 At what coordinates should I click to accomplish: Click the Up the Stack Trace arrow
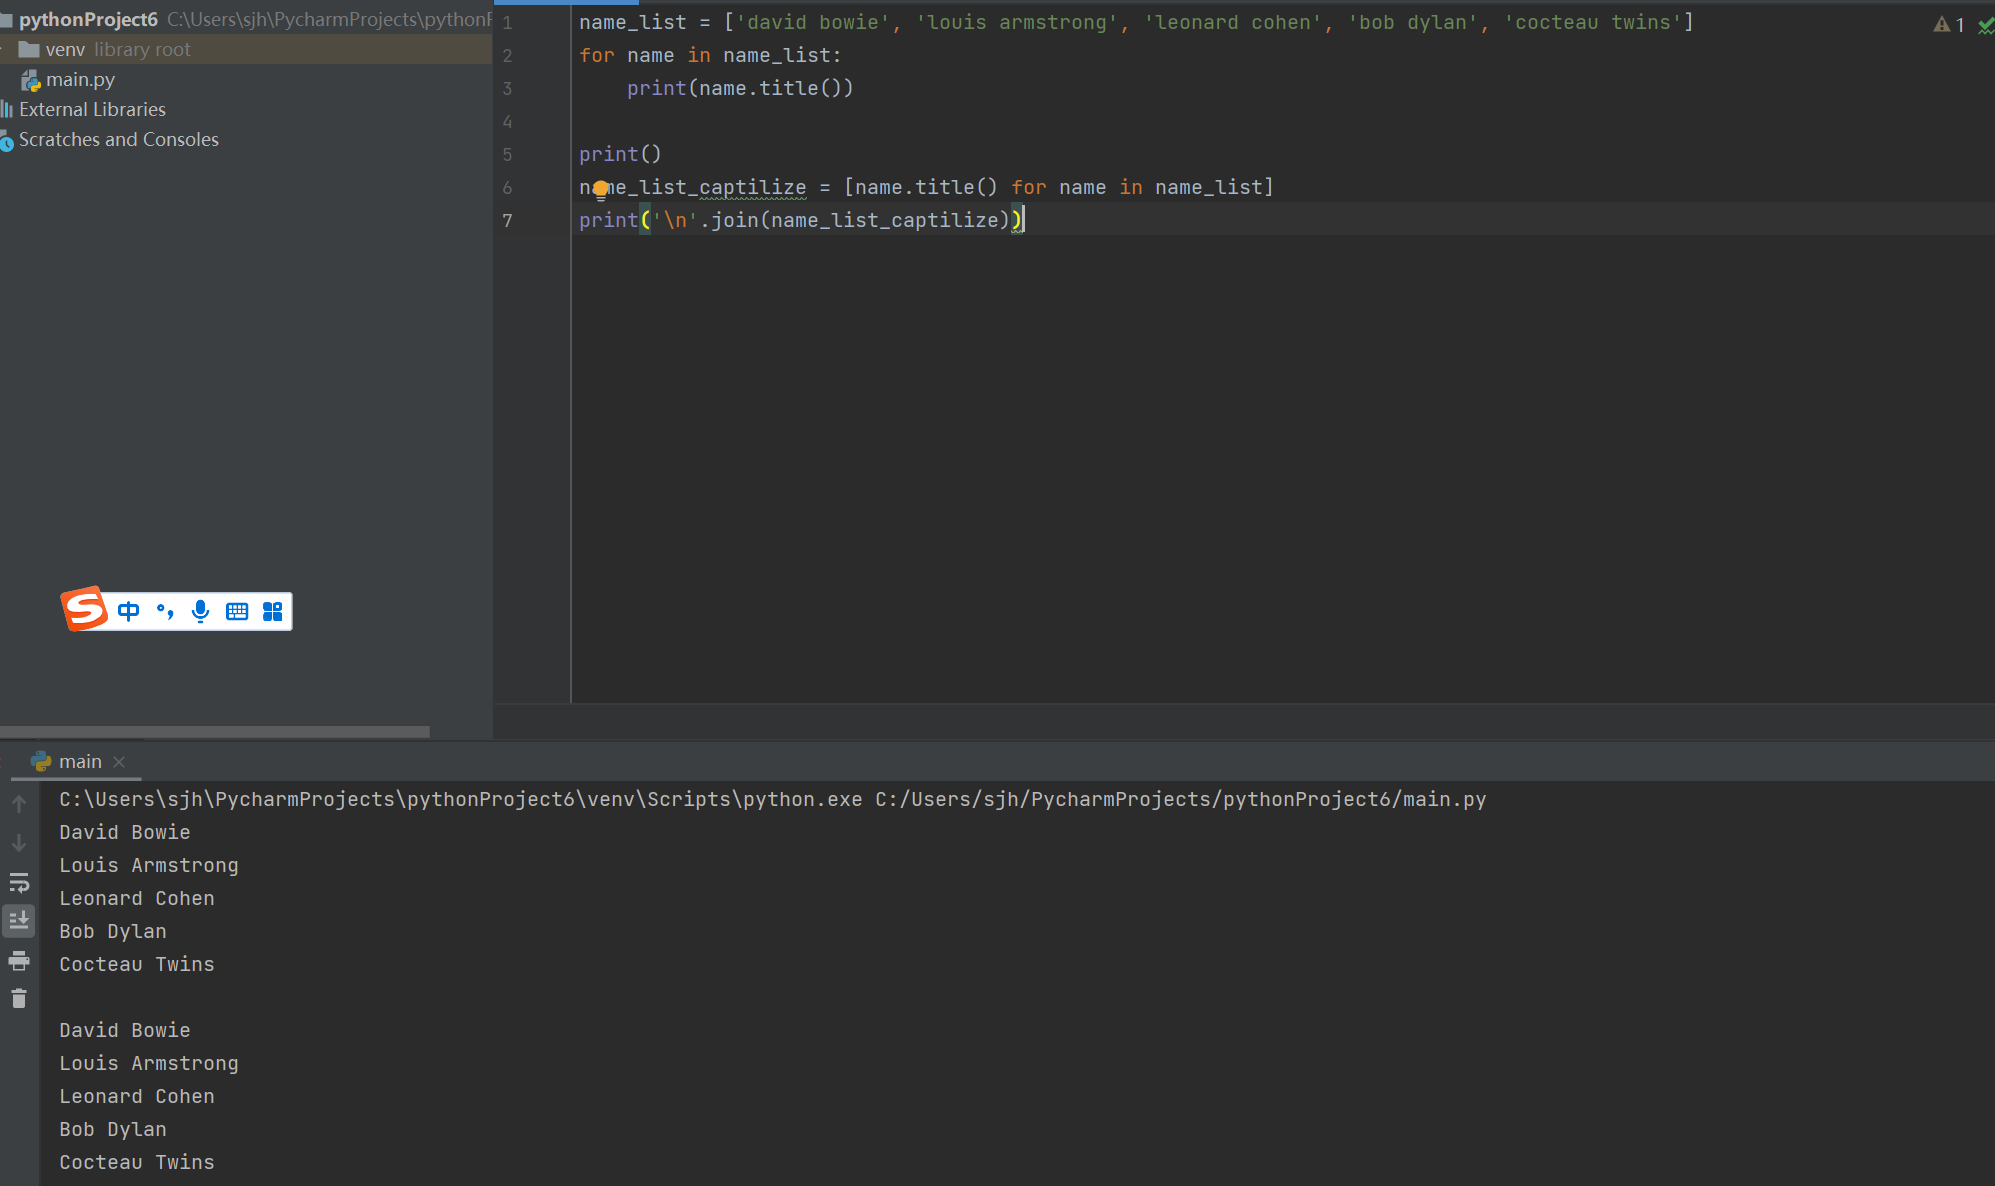click(x=19, y=804)
